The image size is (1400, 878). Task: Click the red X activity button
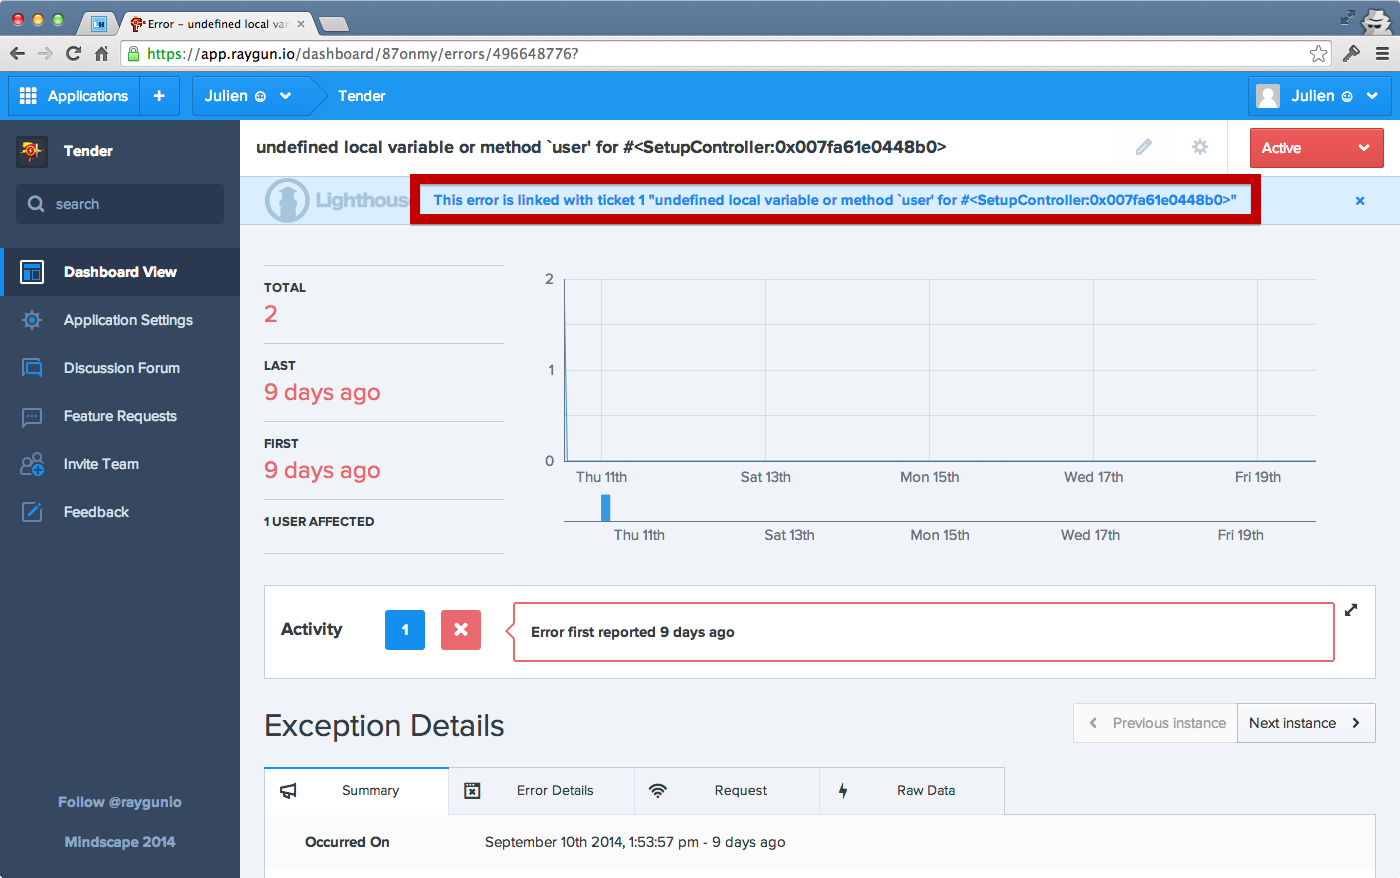(x=461, y=630)
